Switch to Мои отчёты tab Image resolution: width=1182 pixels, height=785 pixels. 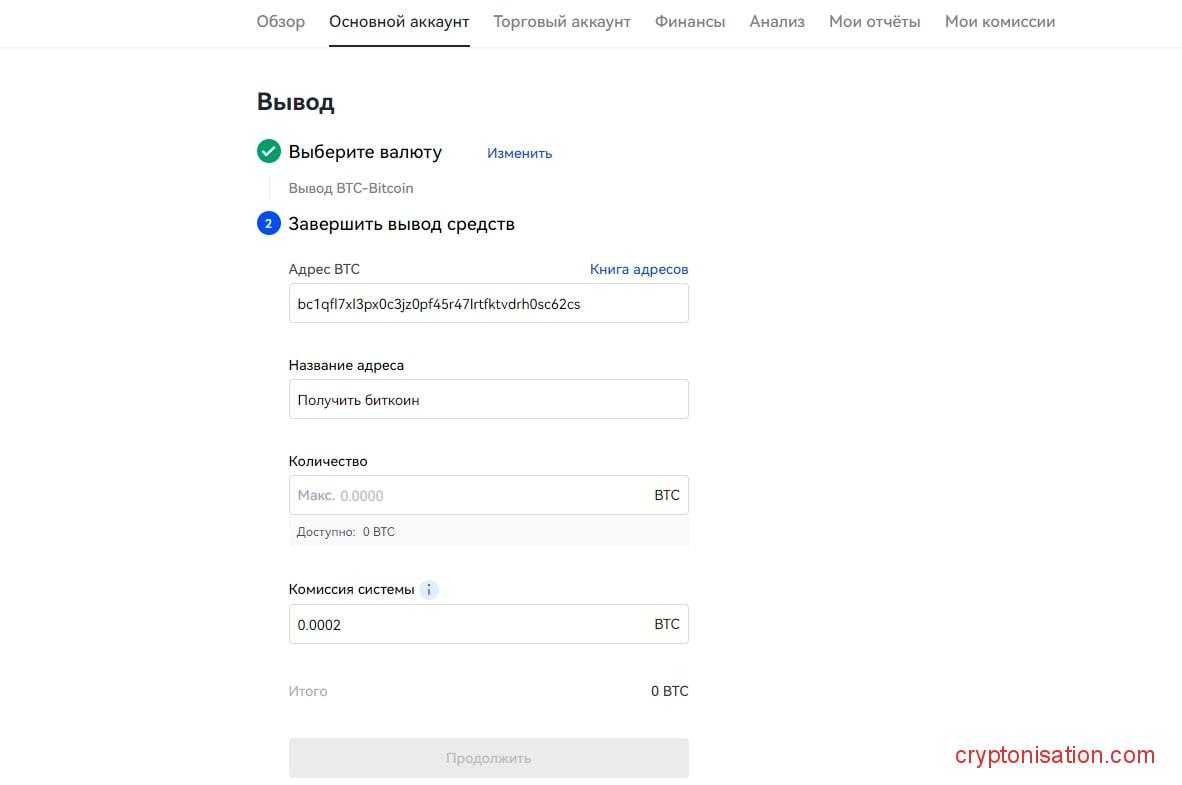click(875, 21)
